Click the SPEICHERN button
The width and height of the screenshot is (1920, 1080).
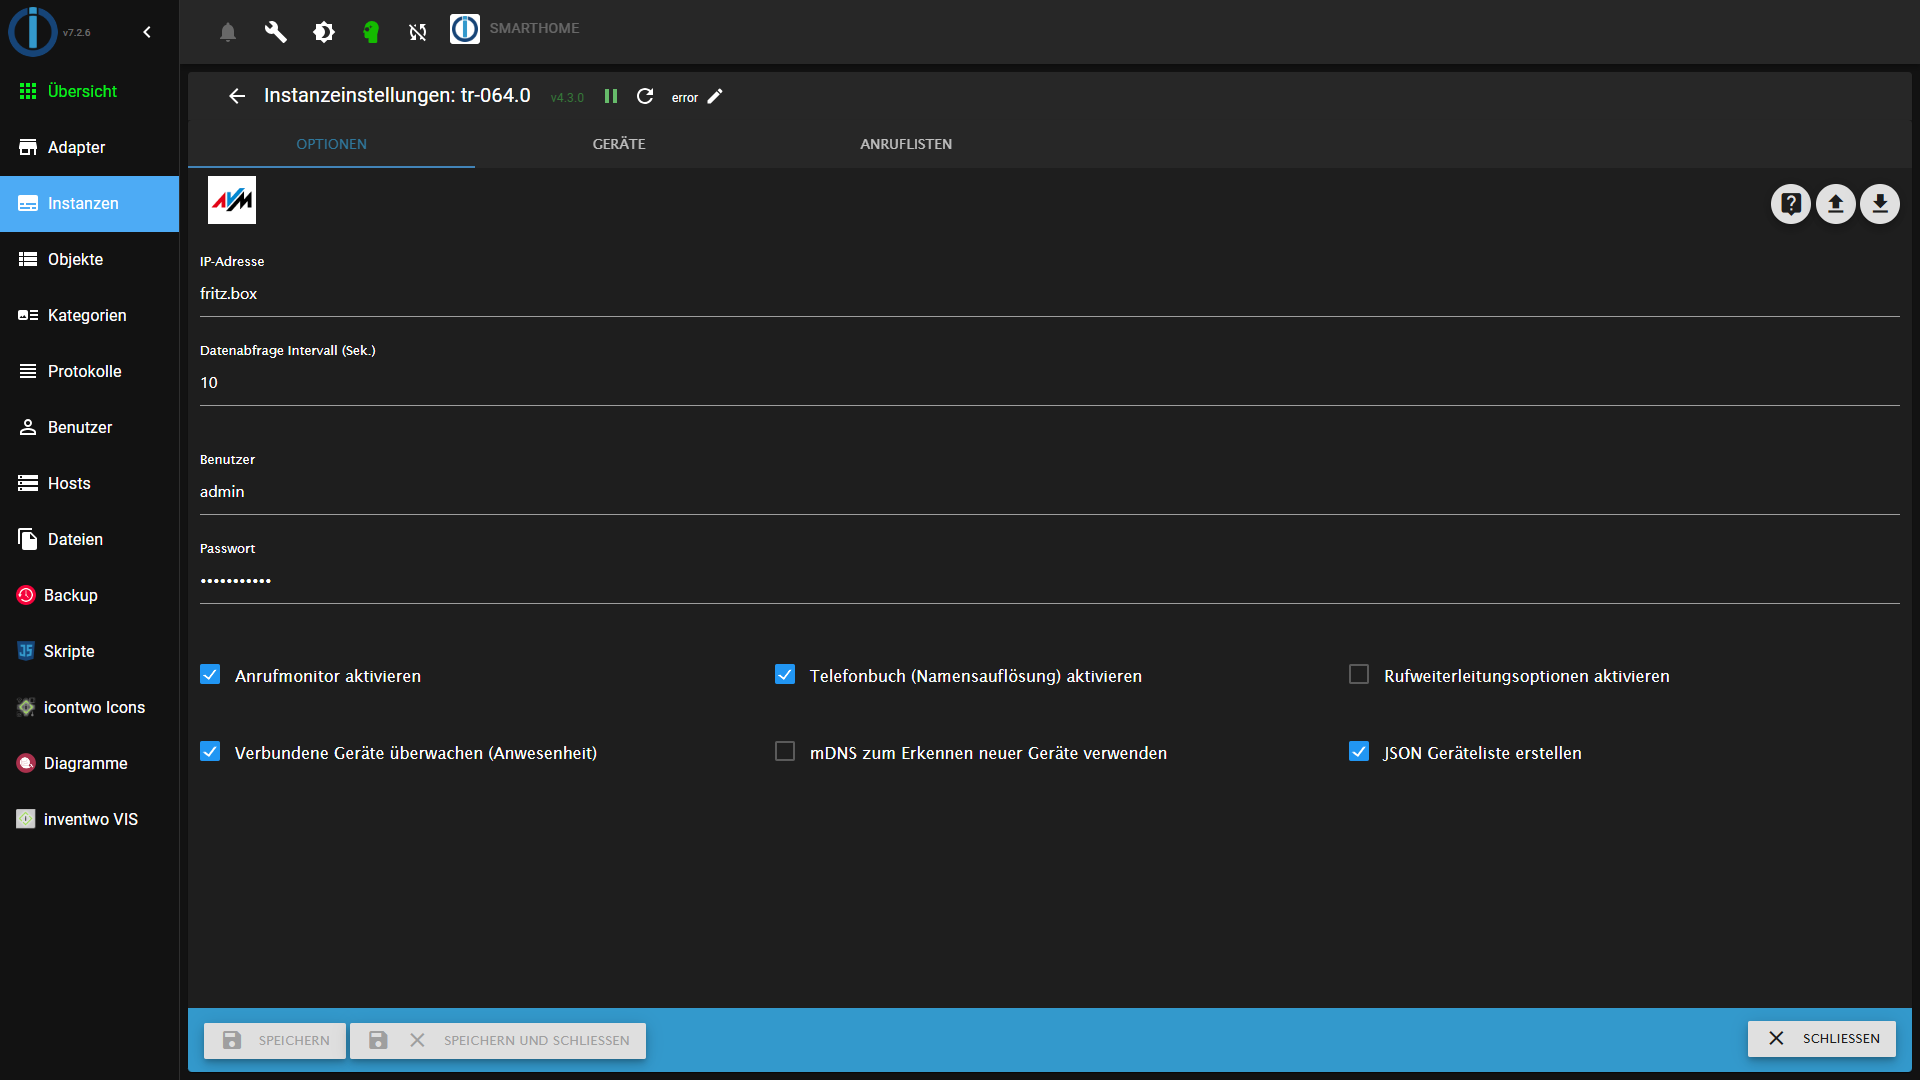(275, 1040)
